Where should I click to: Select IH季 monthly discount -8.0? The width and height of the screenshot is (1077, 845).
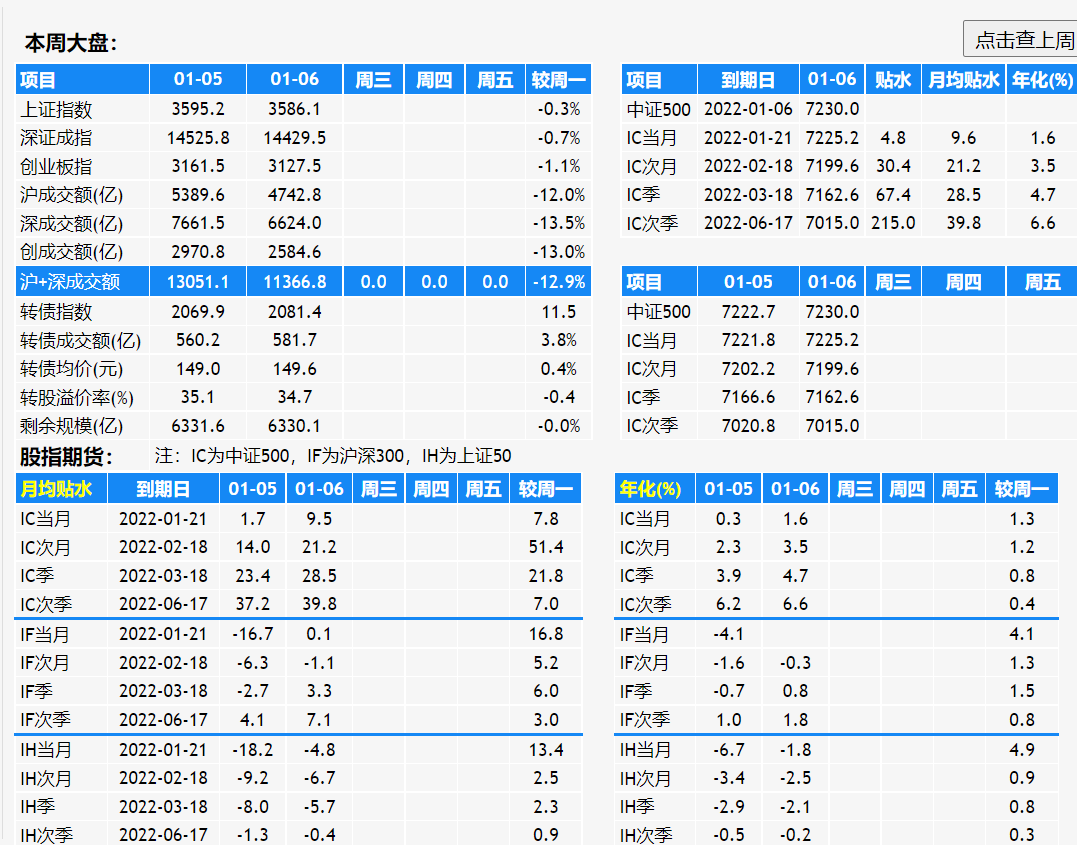[252, 807]
